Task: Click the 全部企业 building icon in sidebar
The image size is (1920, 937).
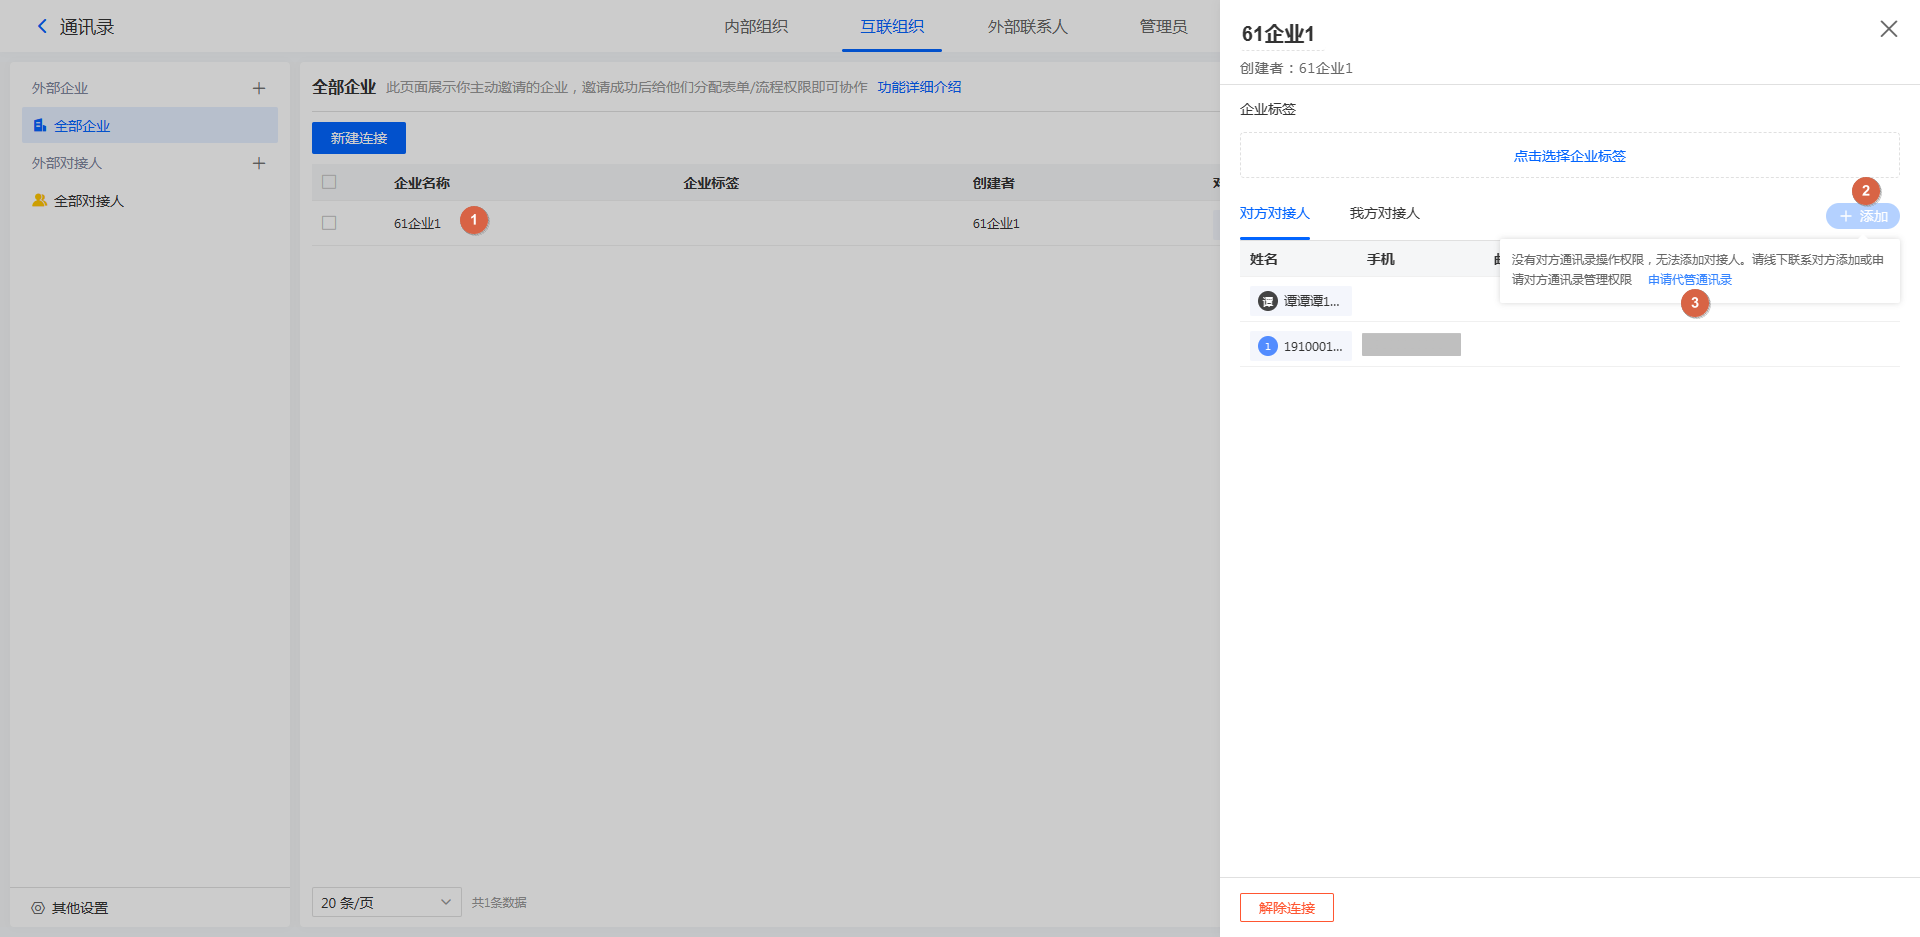Action: pos(40,126)
